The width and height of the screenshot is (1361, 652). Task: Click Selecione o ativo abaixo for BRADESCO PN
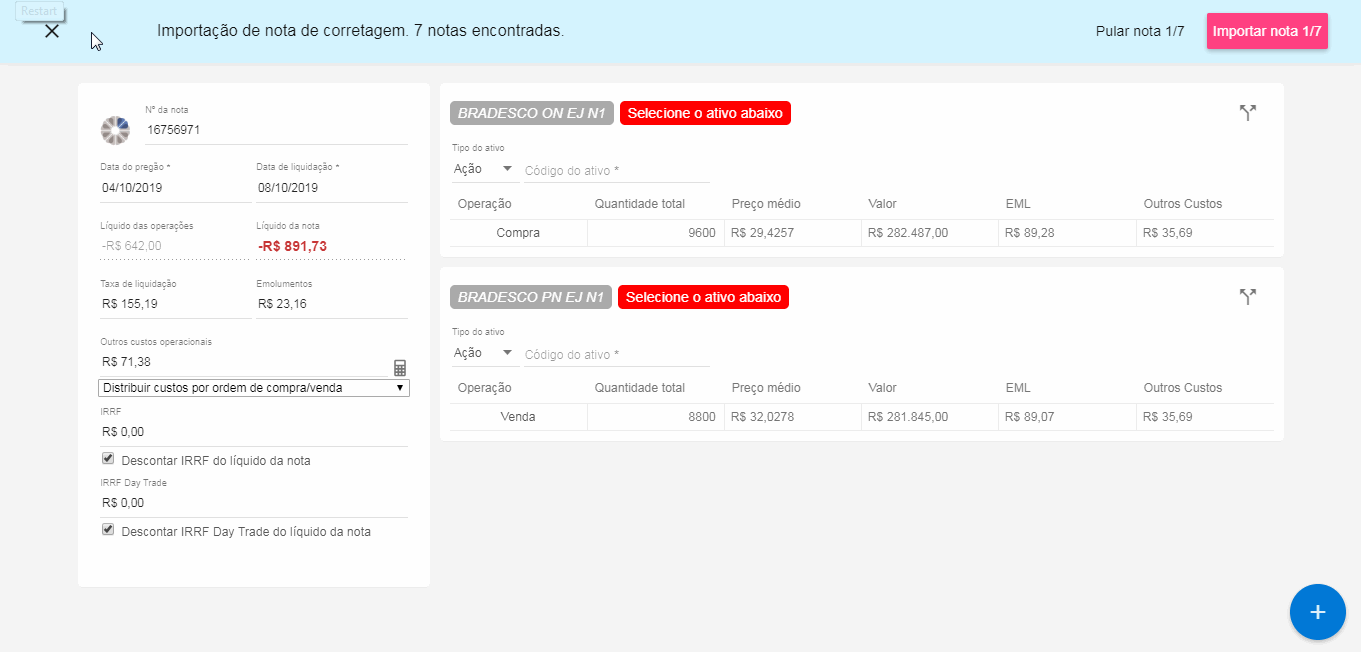(703, 297)
